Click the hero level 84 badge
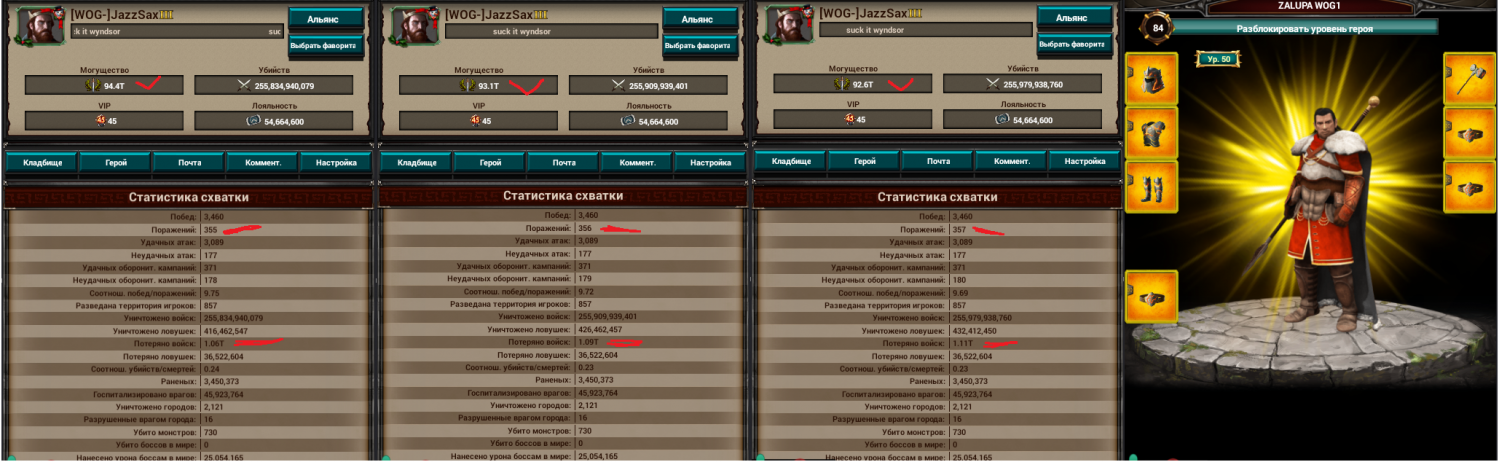Image resolution: width=1499 pixels, height=462 pixels. coord(1158,28)
